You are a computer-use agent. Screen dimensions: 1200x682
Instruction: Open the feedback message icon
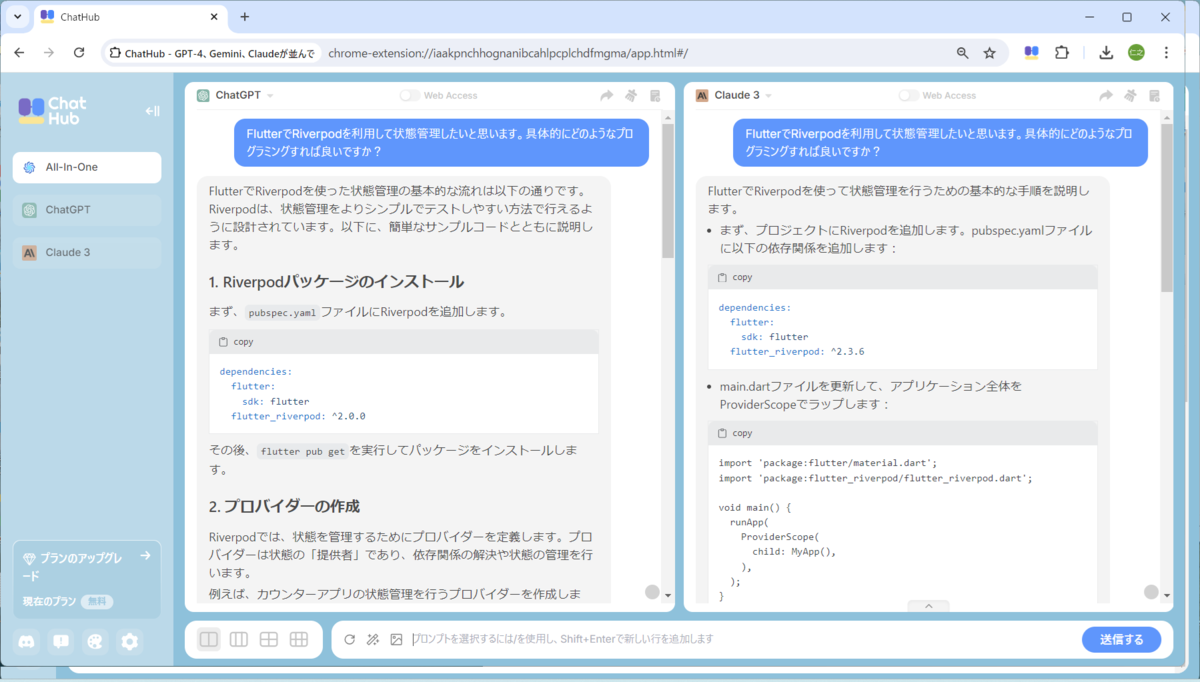point(61,642)
